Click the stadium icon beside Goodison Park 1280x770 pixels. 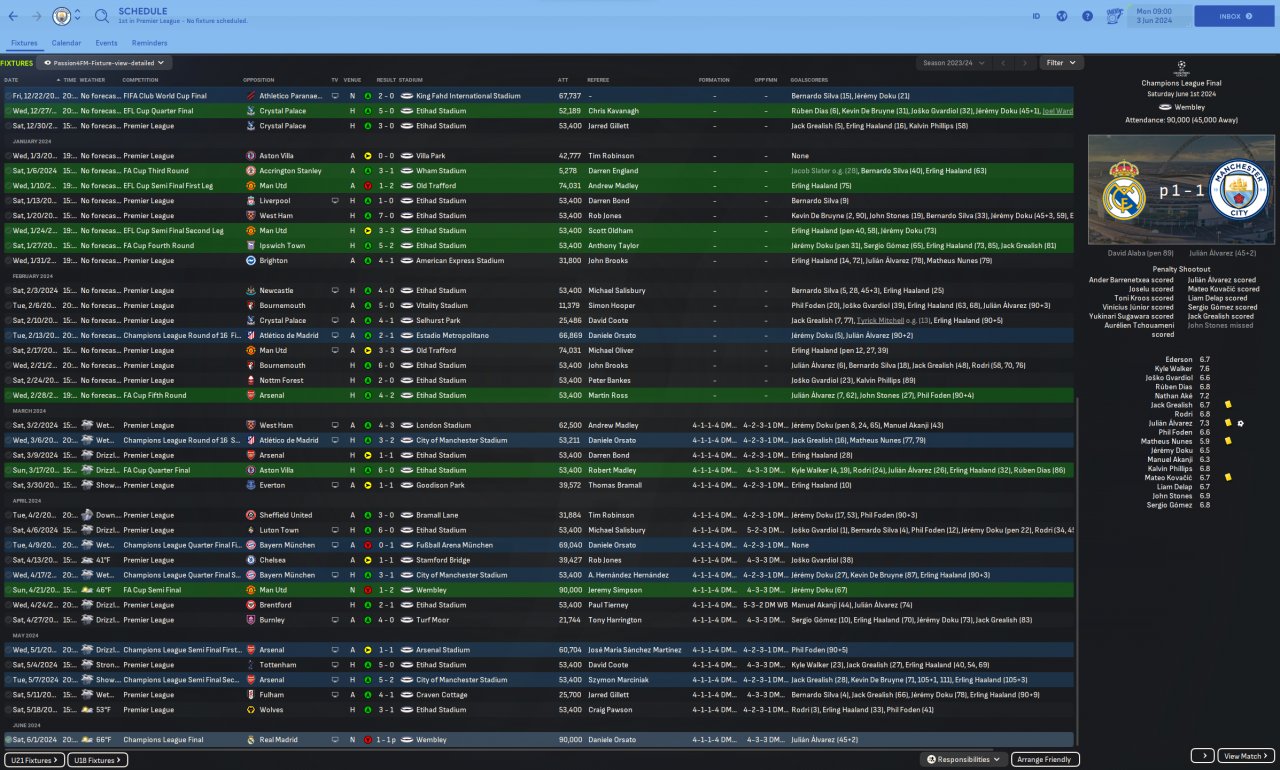[407, 485]
